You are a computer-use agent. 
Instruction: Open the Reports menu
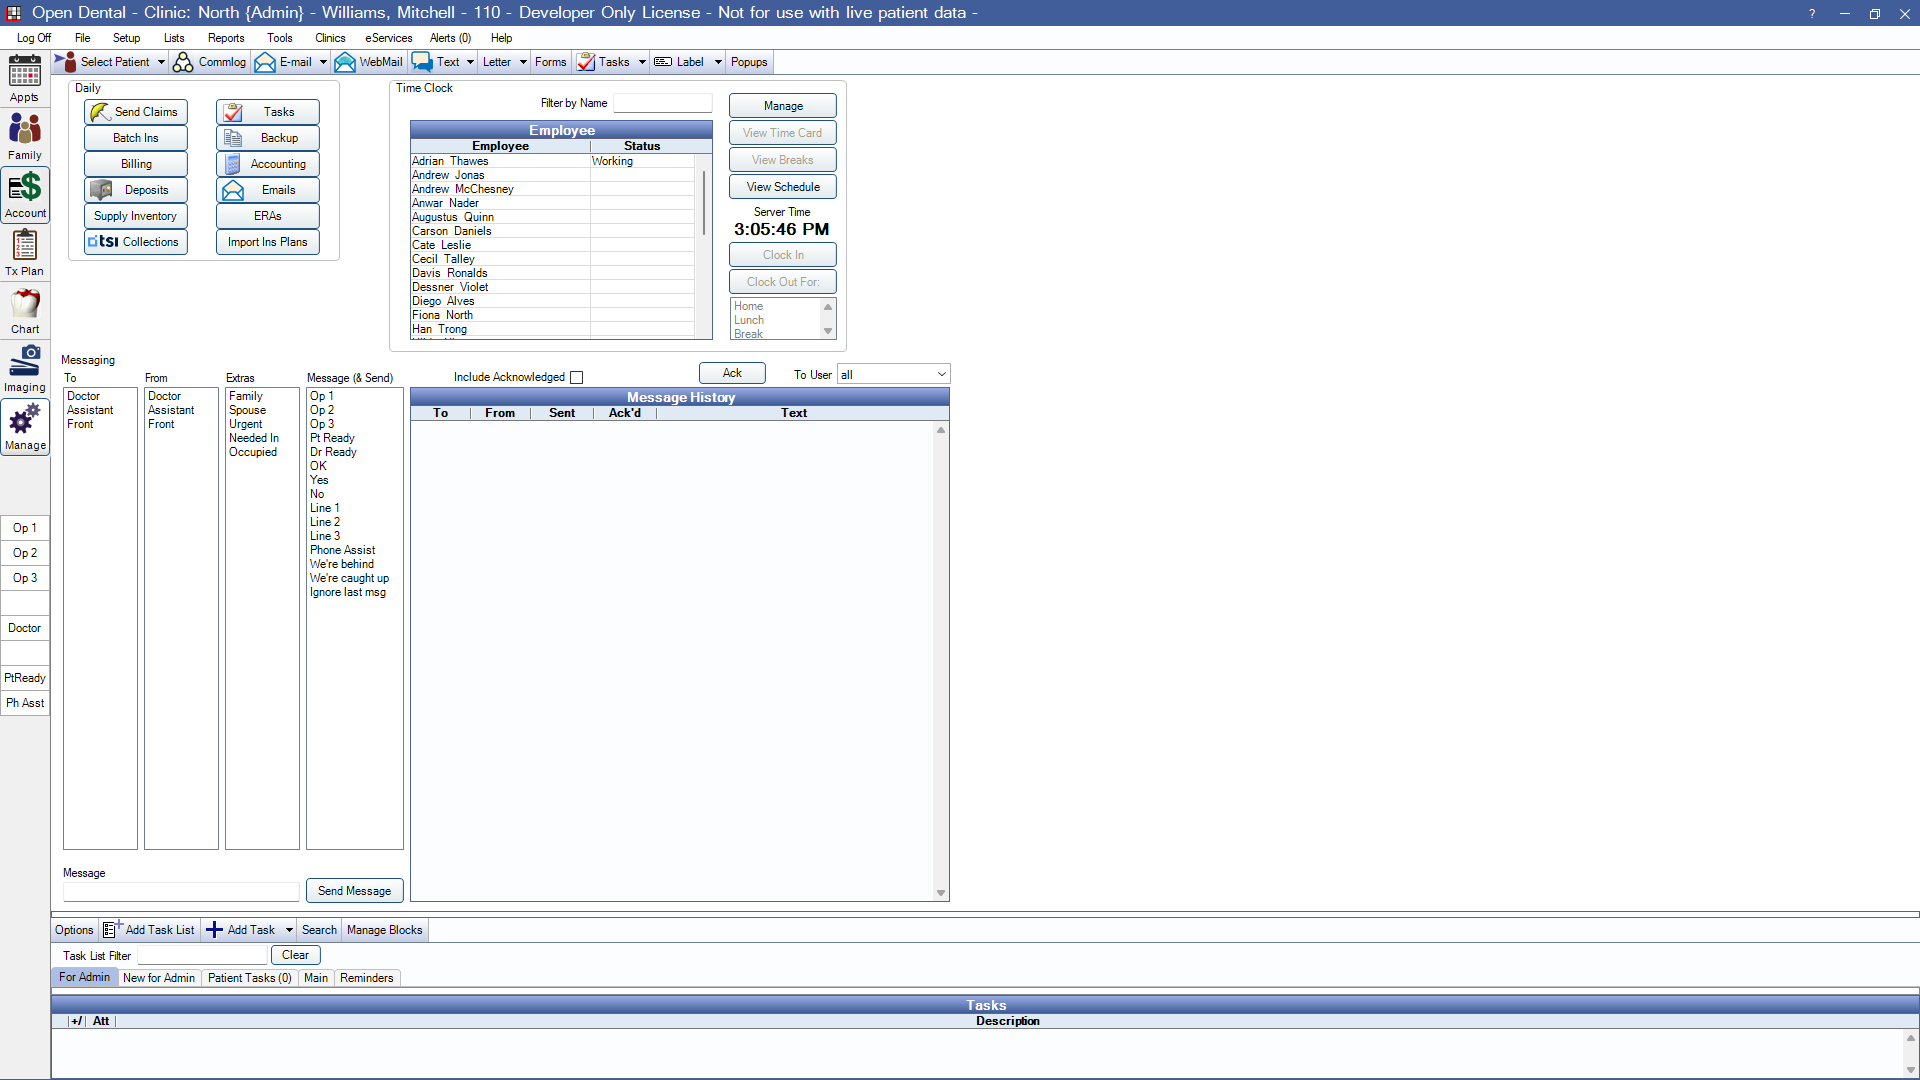tap(226, 38)
